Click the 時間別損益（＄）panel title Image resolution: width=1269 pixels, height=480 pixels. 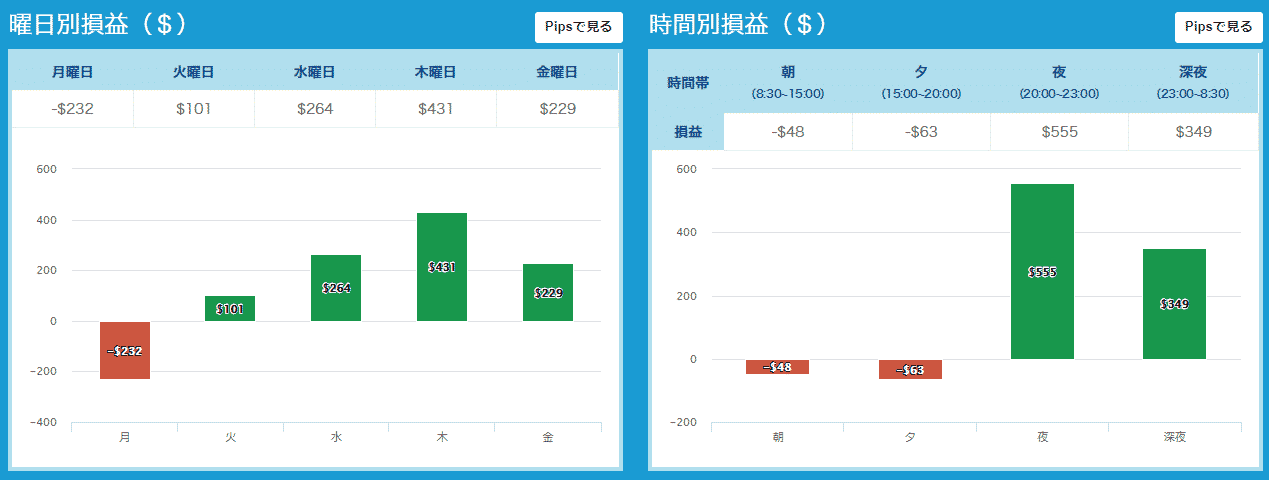point(739,25)
